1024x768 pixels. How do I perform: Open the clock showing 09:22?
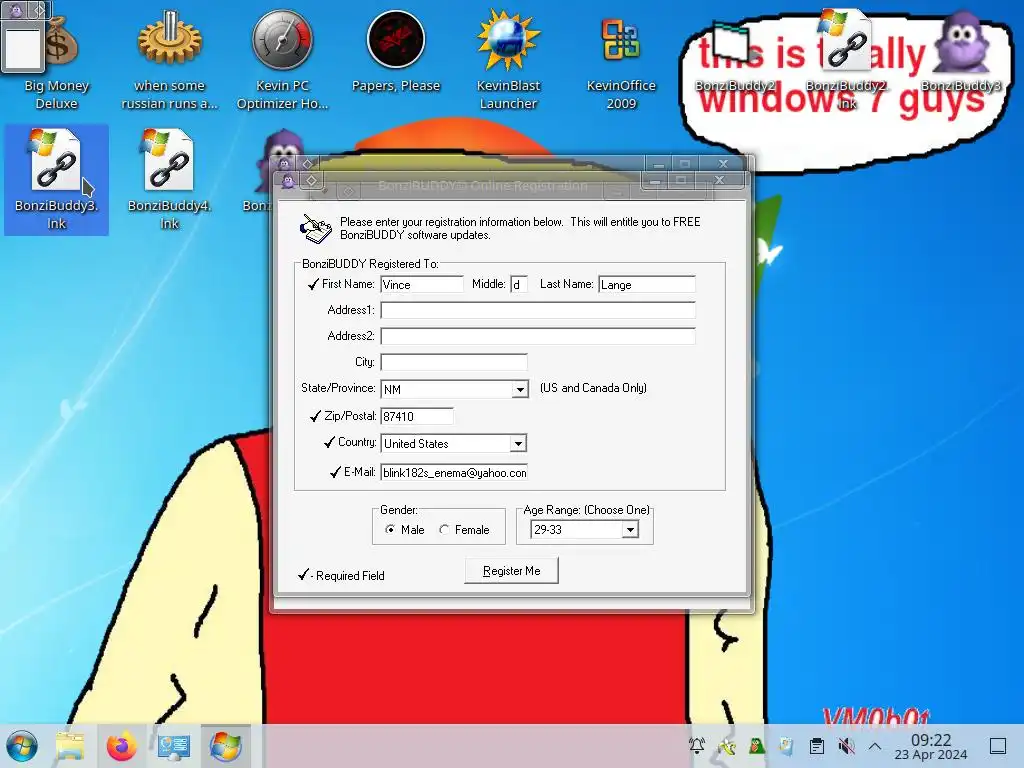point(931,746)
